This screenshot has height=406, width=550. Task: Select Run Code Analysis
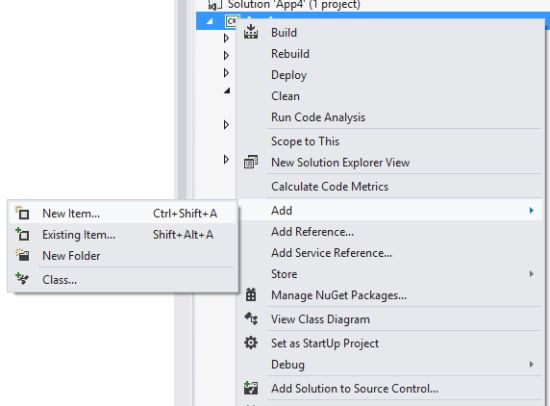tap(390, 117)
